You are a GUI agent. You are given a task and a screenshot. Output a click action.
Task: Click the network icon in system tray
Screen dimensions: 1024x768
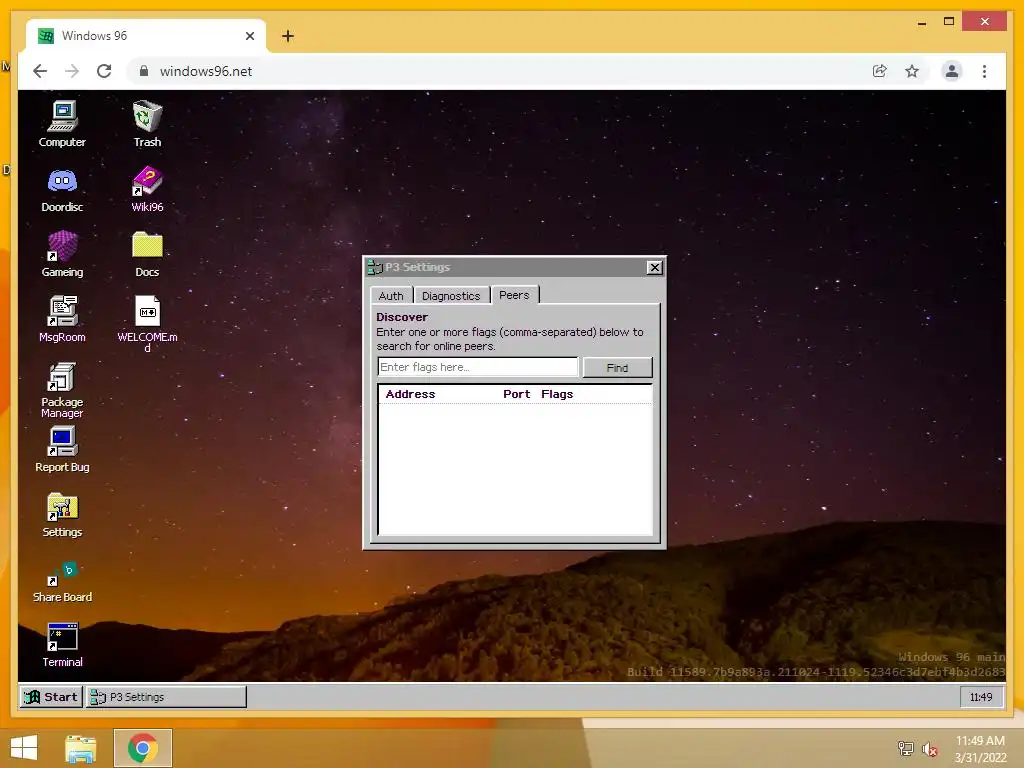905,748
